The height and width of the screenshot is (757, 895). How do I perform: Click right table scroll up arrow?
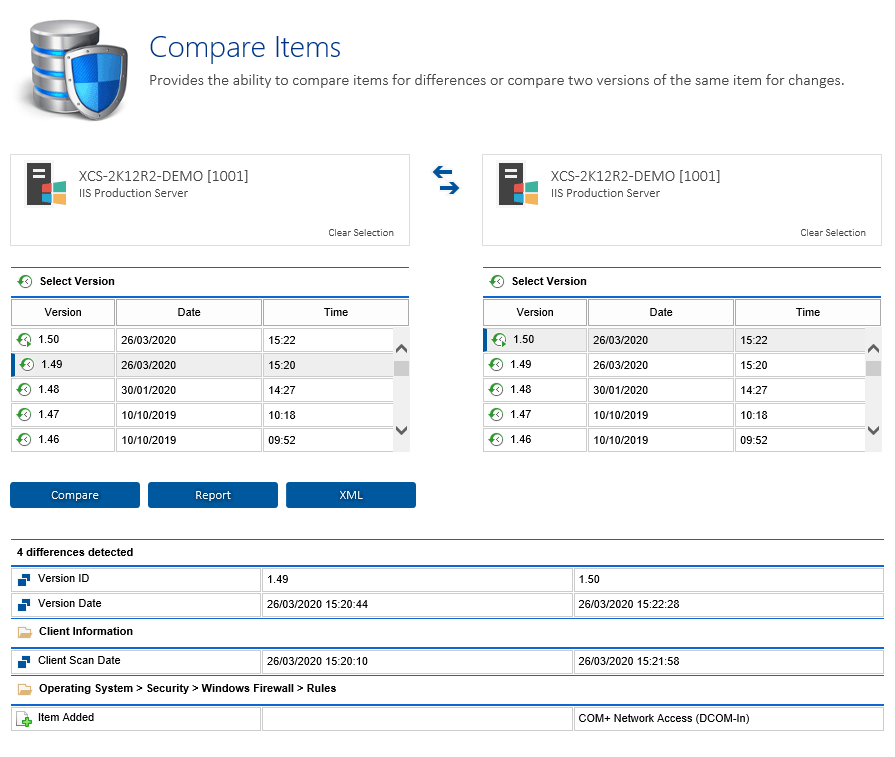(873, 348)
